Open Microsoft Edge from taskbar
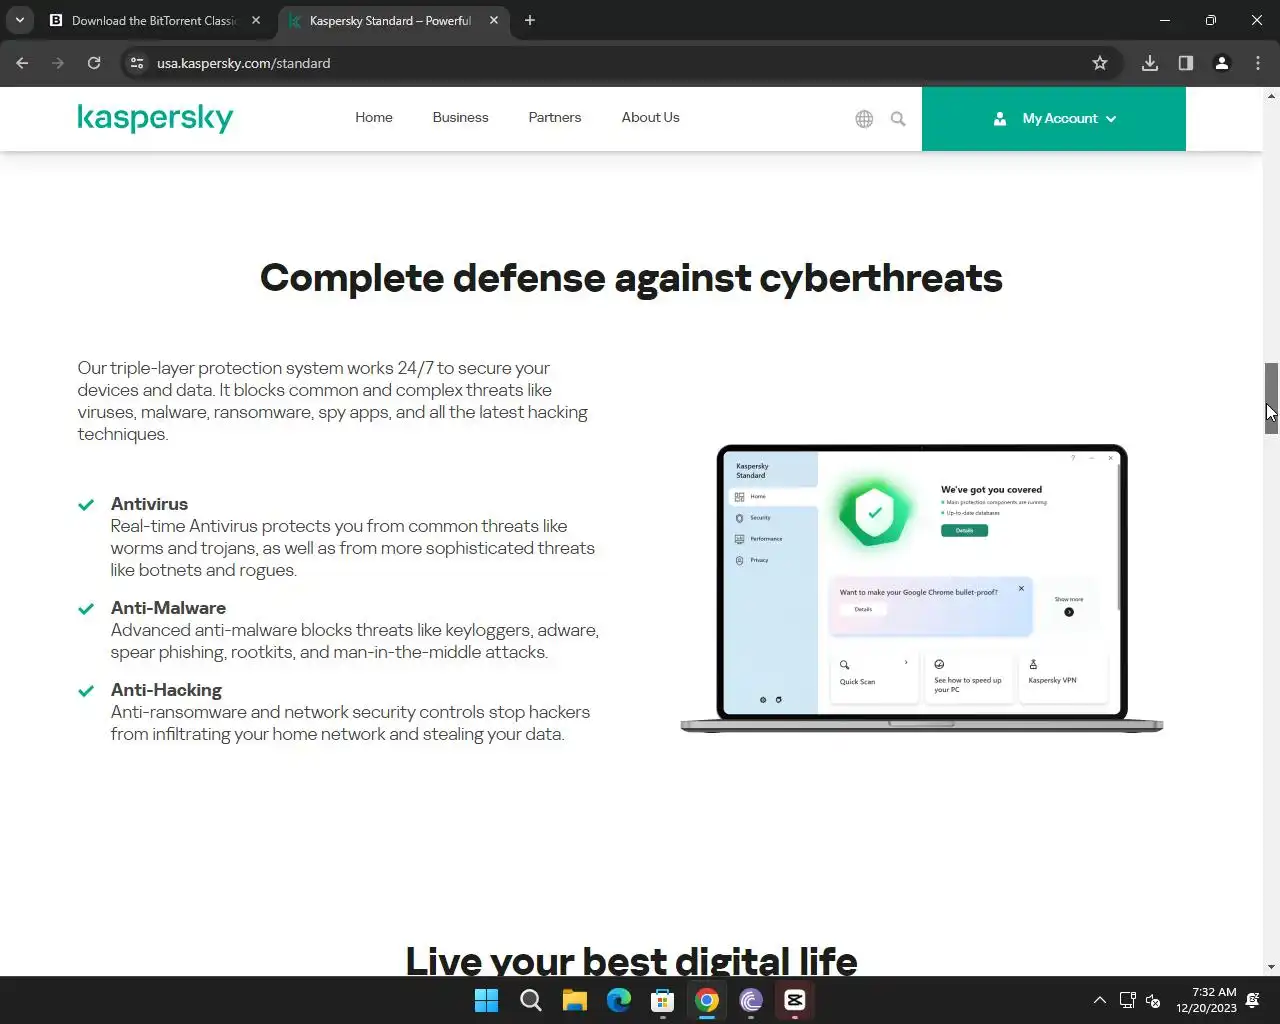The height and width of the screenshot is (1024, 1280). (619, 1000)
